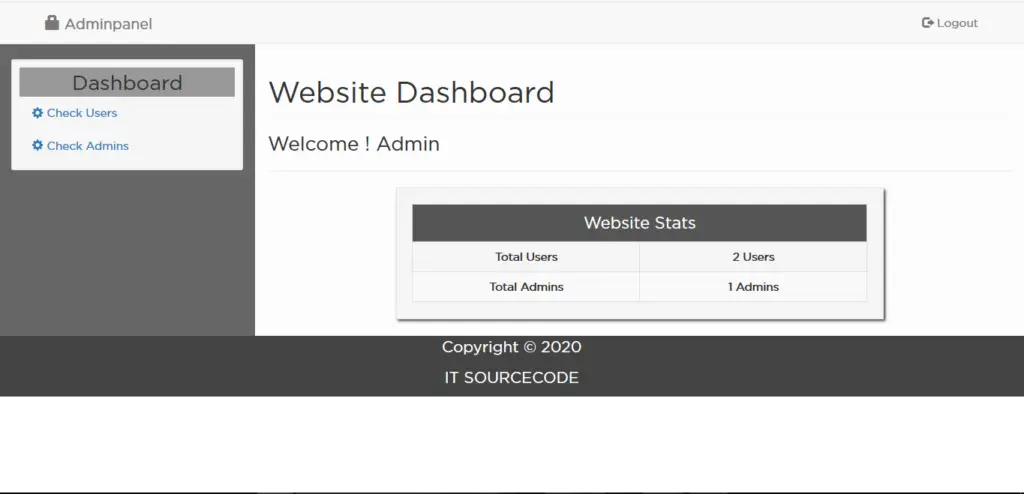The width and height of the screenshot is (1024, 494).
Task: Click the gear icon next to Check Users
Action: pyautogui.click(x=38, y=113)
